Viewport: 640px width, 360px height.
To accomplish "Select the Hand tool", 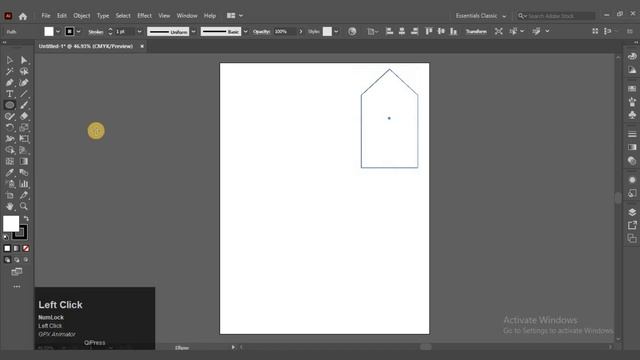I will (9, 207).
